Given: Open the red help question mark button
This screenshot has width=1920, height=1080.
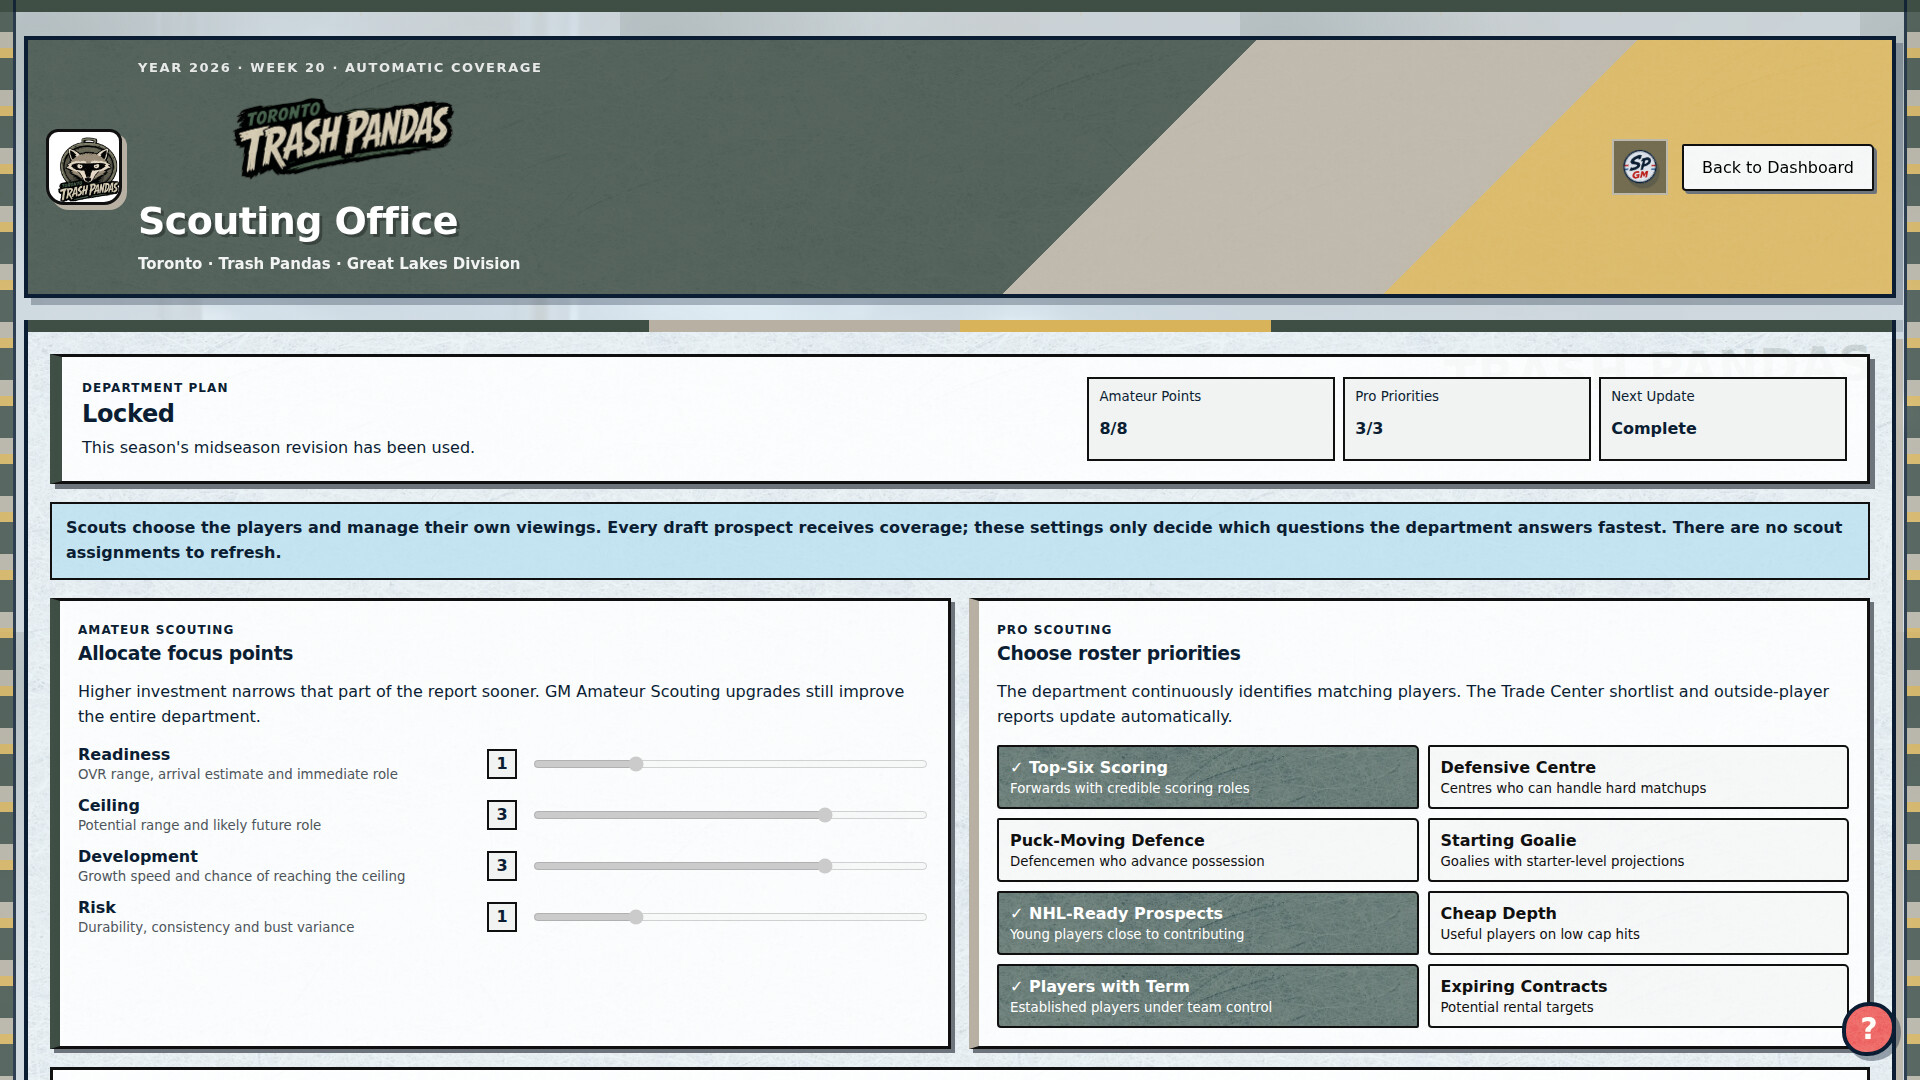Looking at the screenshot, I should point(1868,1028).
